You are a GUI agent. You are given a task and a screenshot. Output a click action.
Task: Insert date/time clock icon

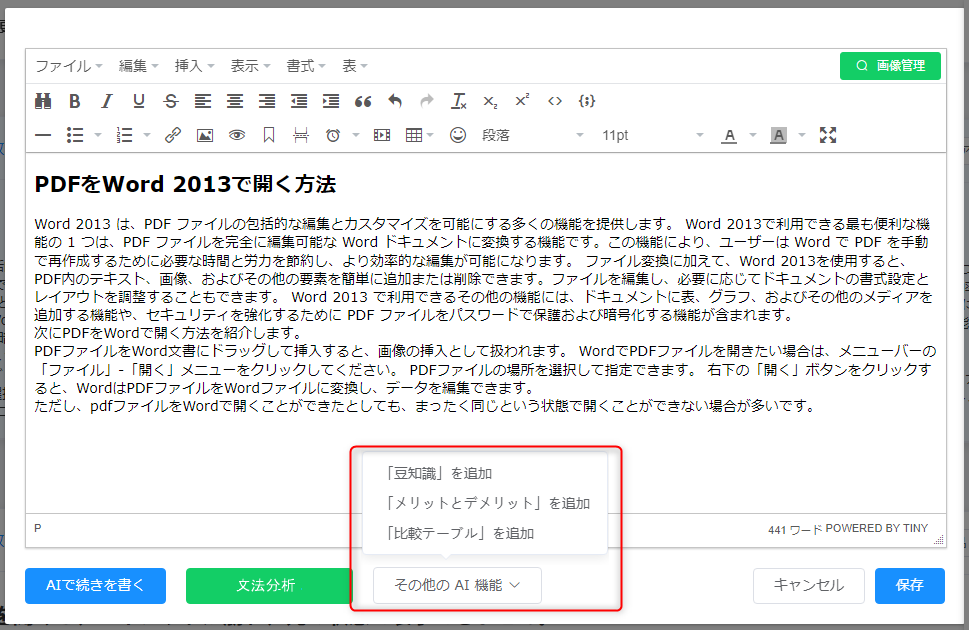(x=333, y=135)
